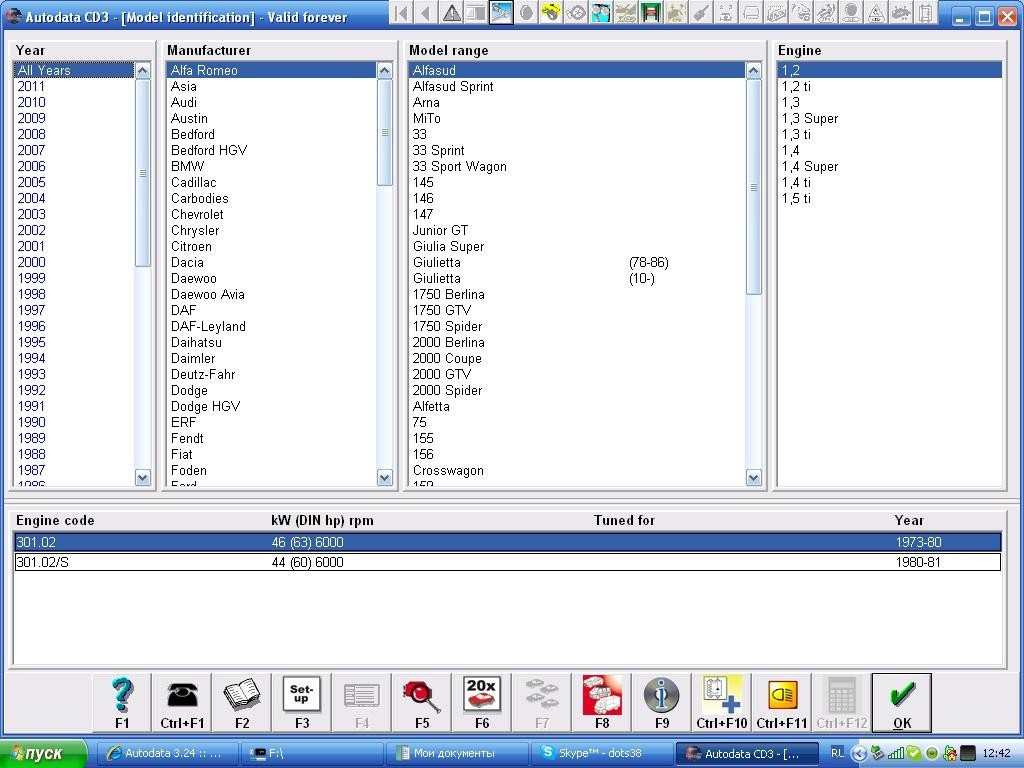The image size is (1024, 768).
Task: Pick DAF-Leyland from manufacturers
Action: (x=271, y=326)
